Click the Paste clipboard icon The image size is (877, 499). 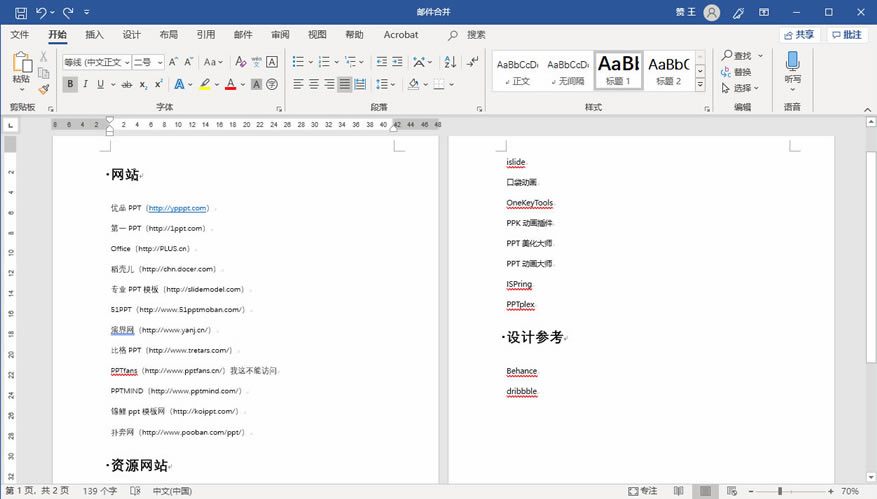coord(22,63)
